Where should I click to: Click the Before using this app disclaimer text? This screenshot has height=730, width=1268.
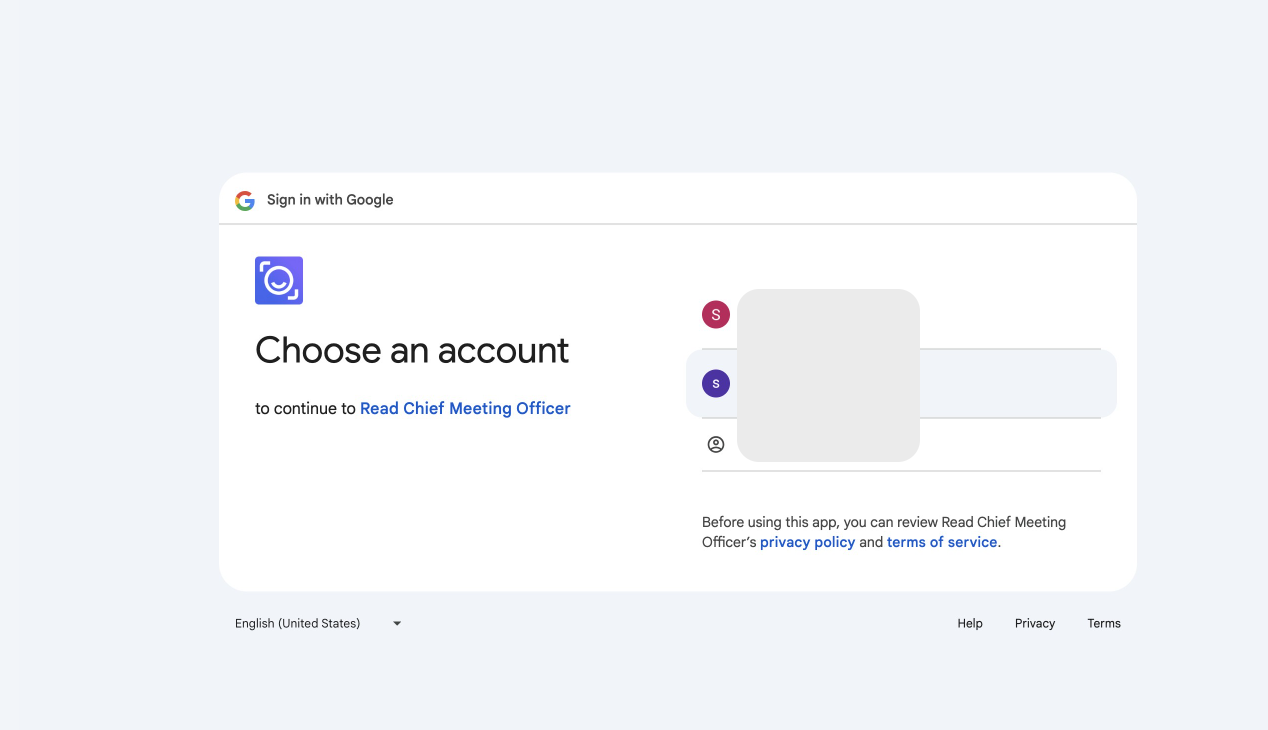884,532
